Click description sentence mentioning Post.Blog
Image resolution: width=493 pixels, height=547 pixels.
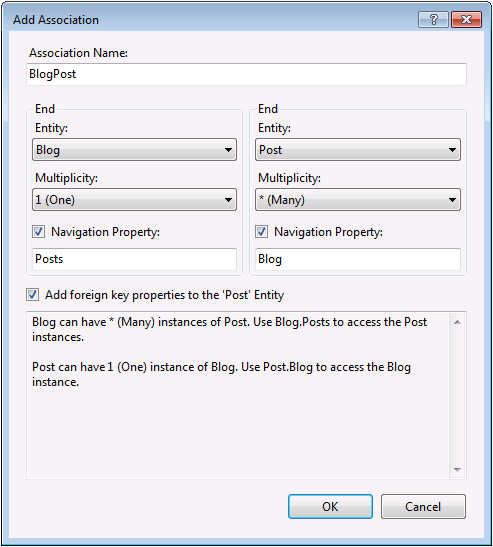[x=221, y=374]
